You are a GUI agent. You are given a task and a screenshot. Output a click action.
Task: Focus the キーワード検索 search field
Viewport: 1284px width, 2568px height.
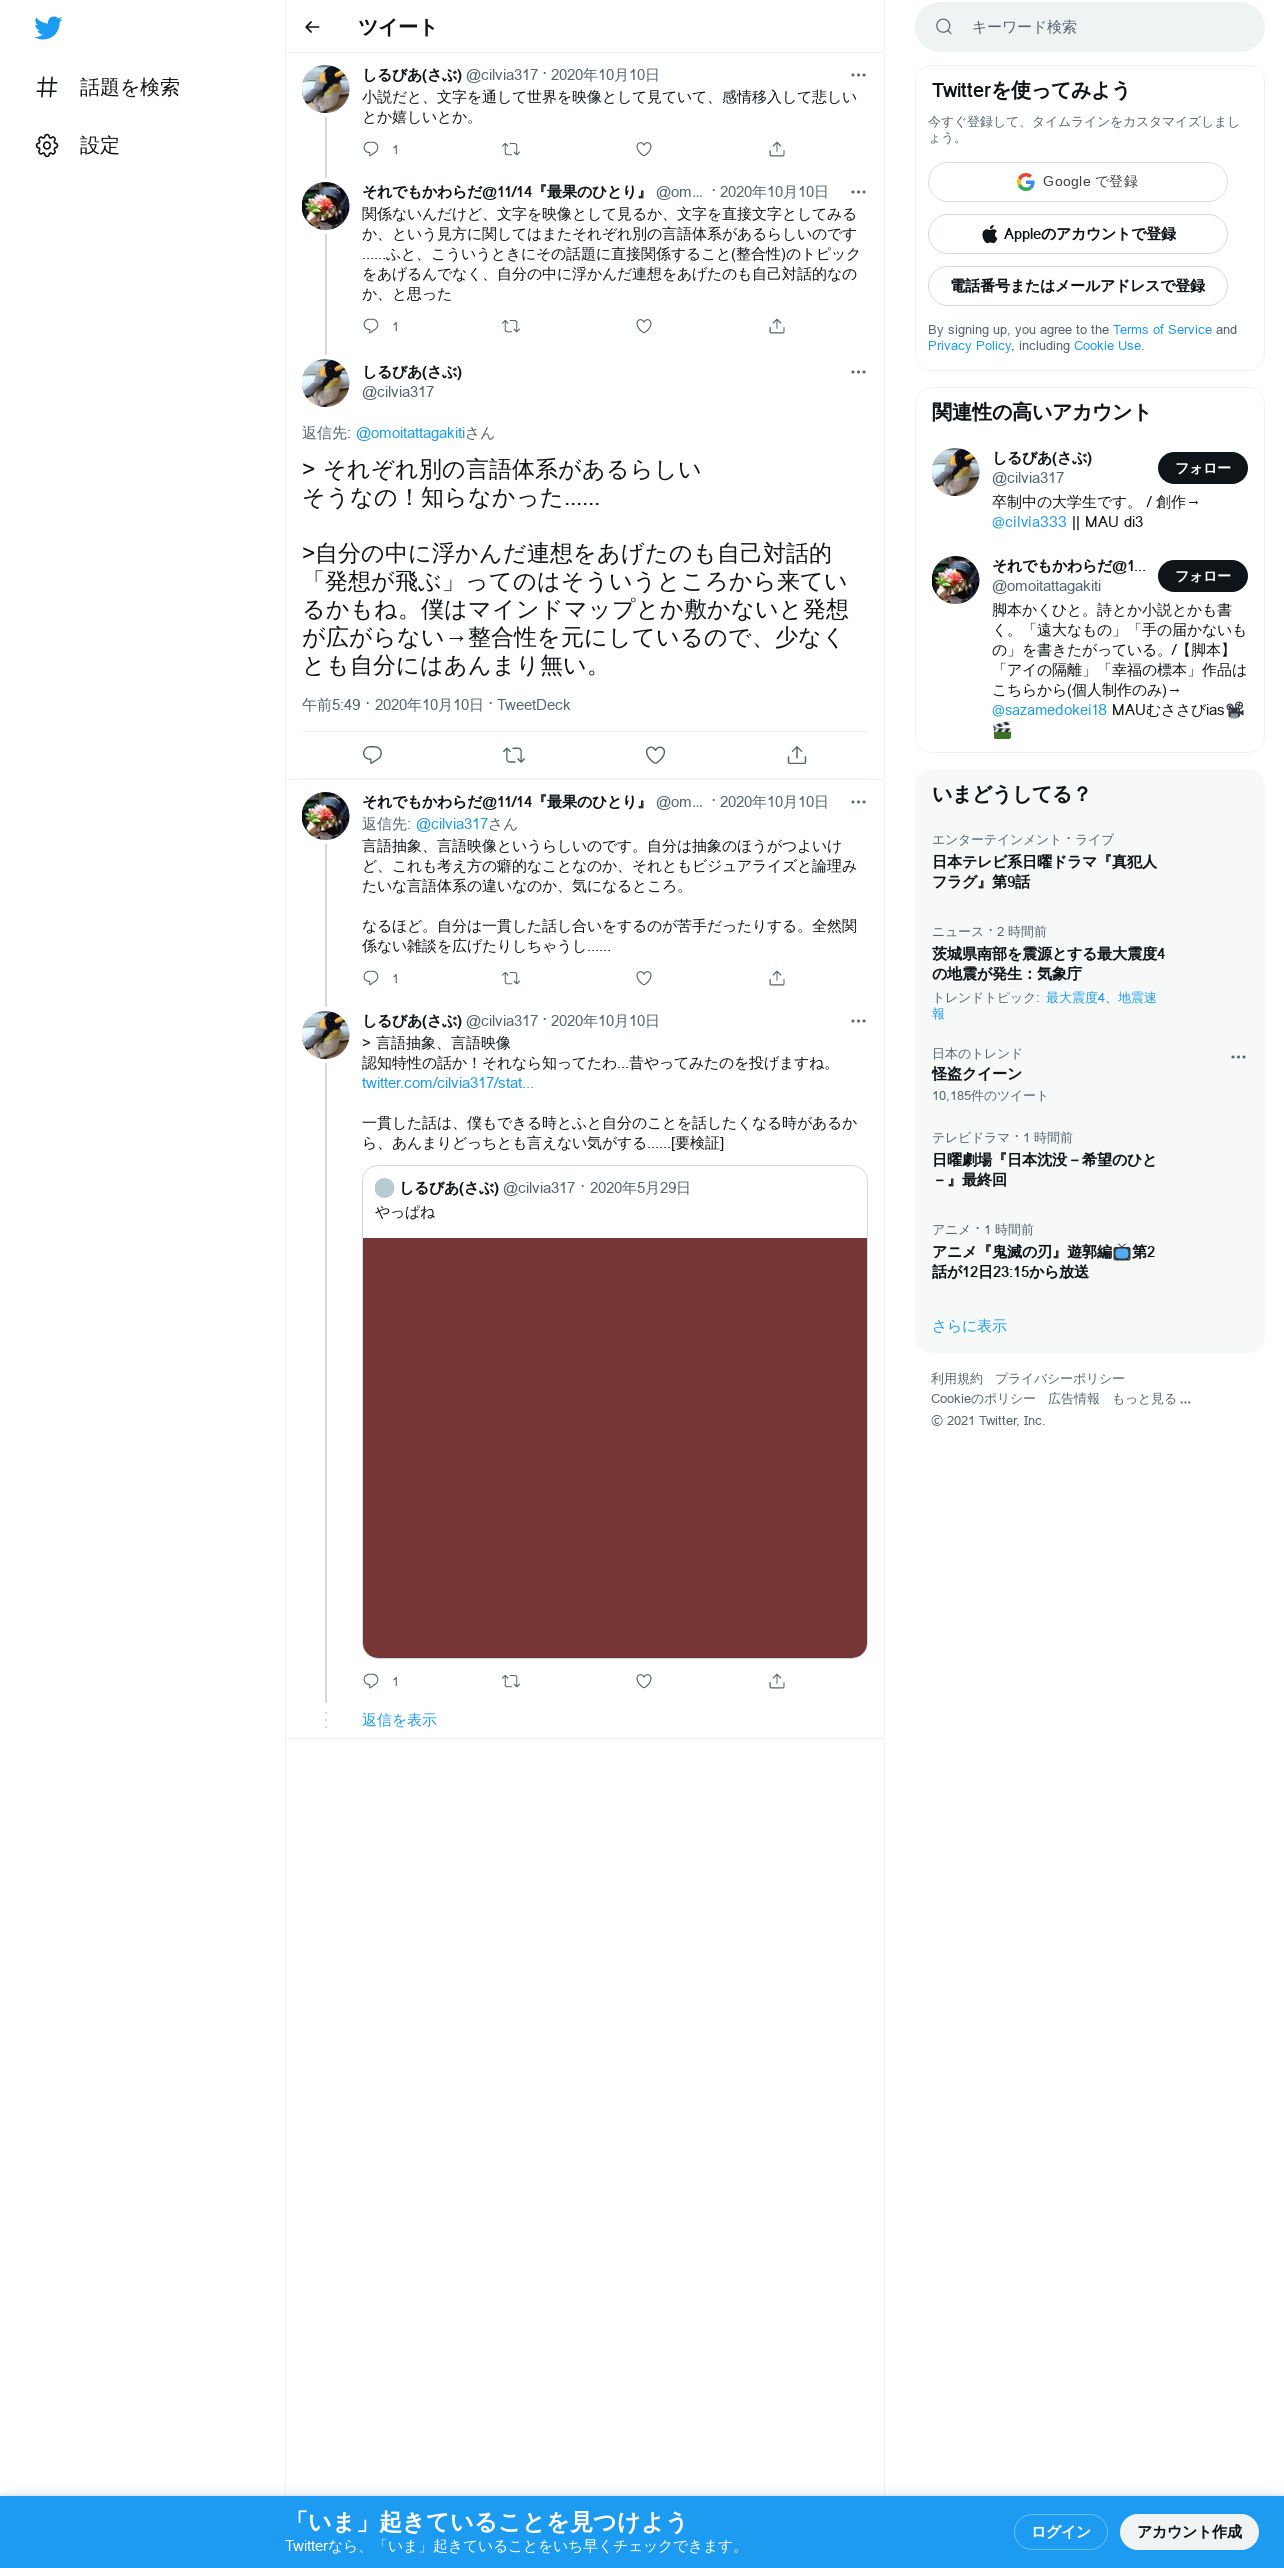[x=1089, y=27]
